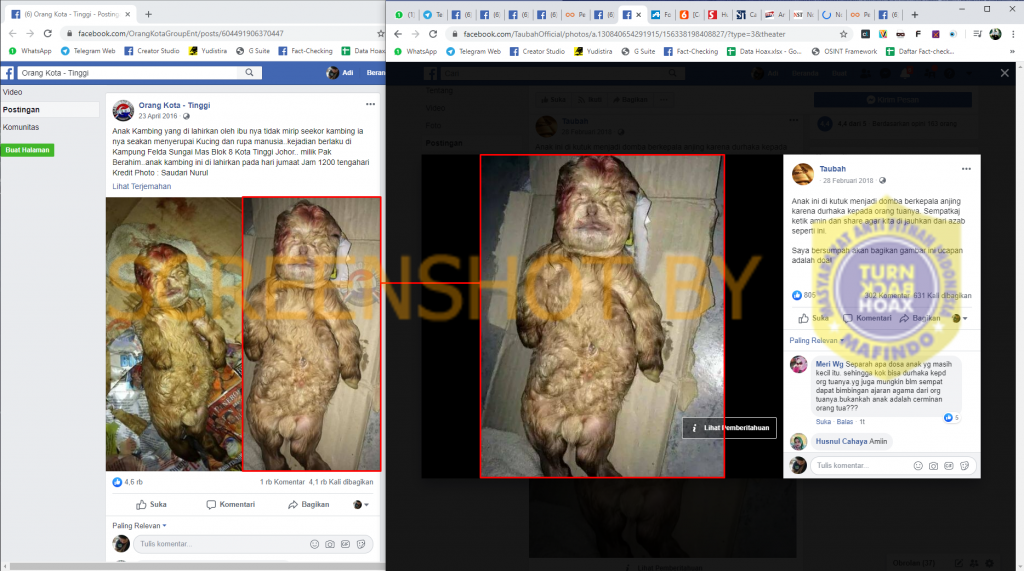Open G Suite bookmark in right window
Image resolution: width=1024 pixels, height=571 pixels.
tap(638, 51)
